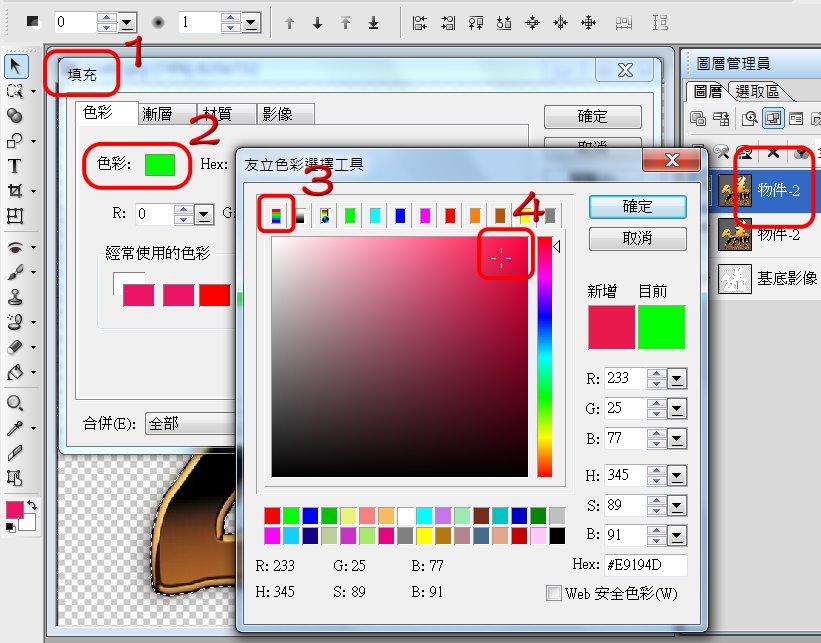Send object to bottom arrow
The width and height of the screenshot is (821, 643).
pyautogui.click(x=373, y=23)
